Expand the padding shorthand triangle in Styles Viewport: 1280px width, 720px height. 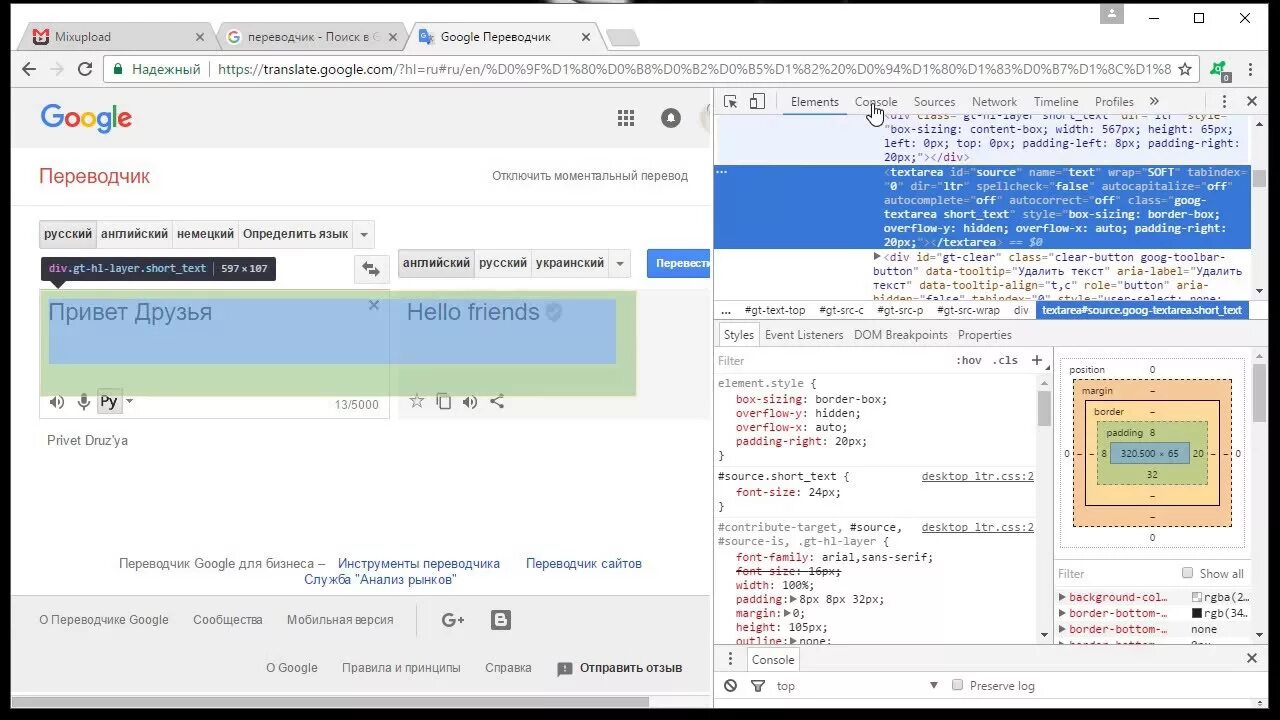(x=795, y=599)
